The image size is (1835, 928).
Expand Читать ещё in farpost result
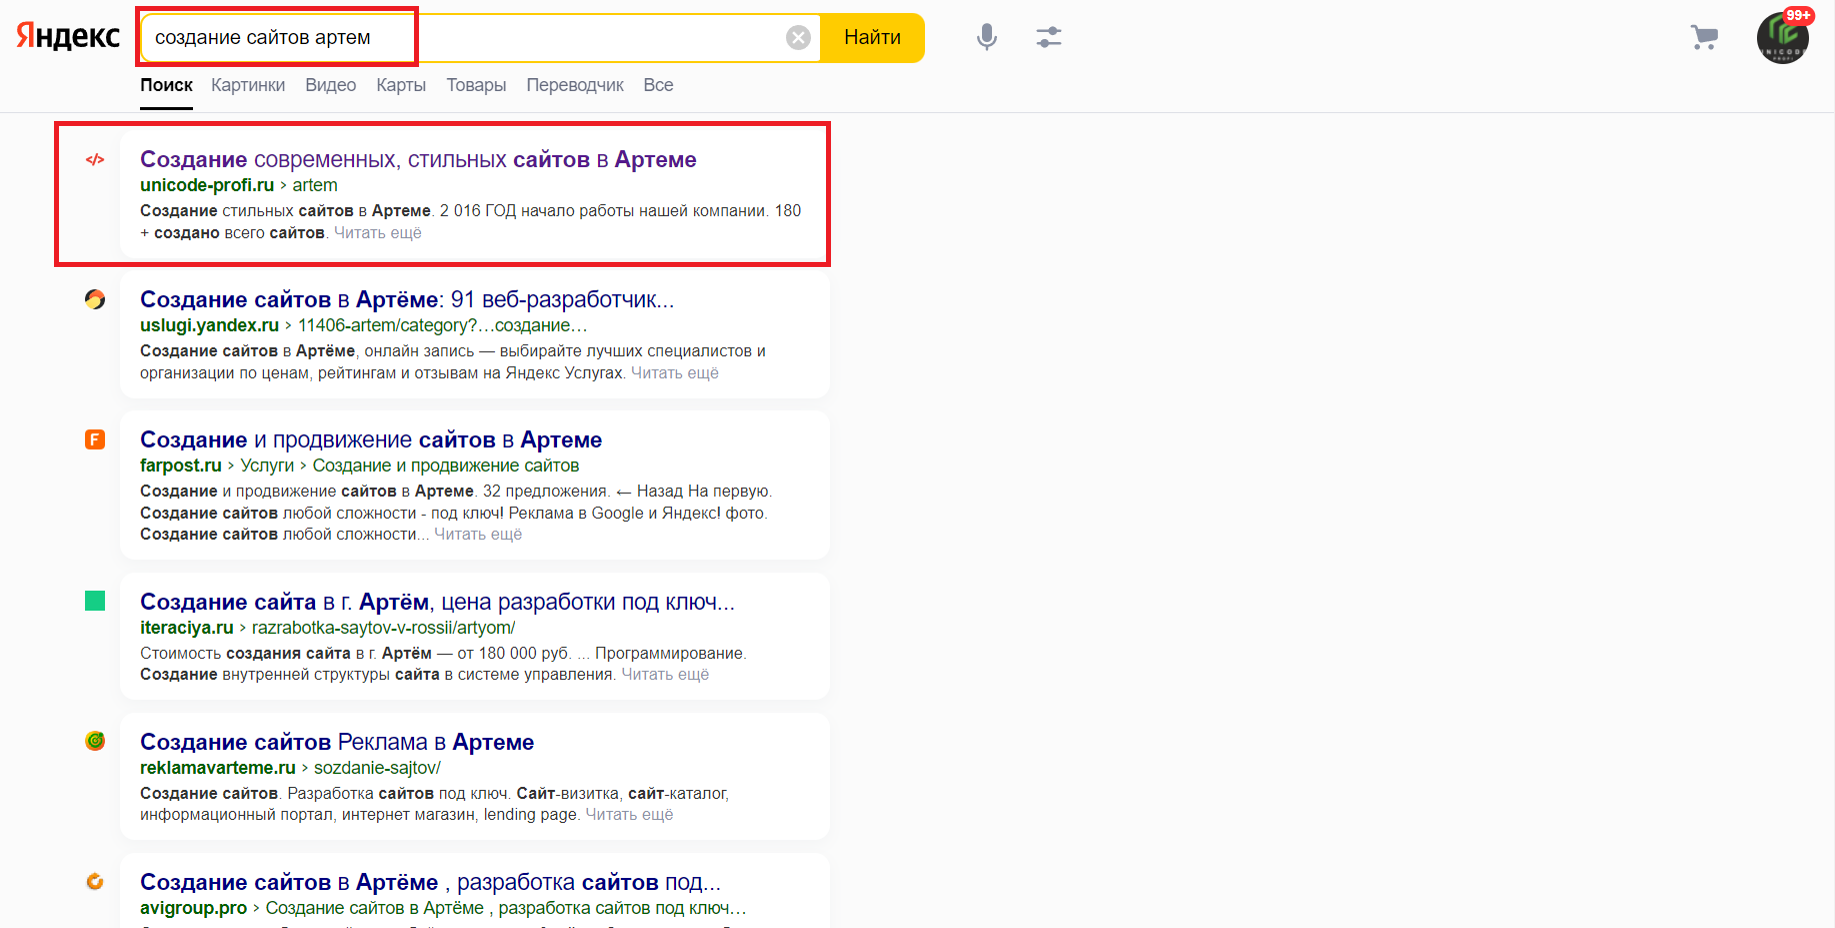coord(478,535)
